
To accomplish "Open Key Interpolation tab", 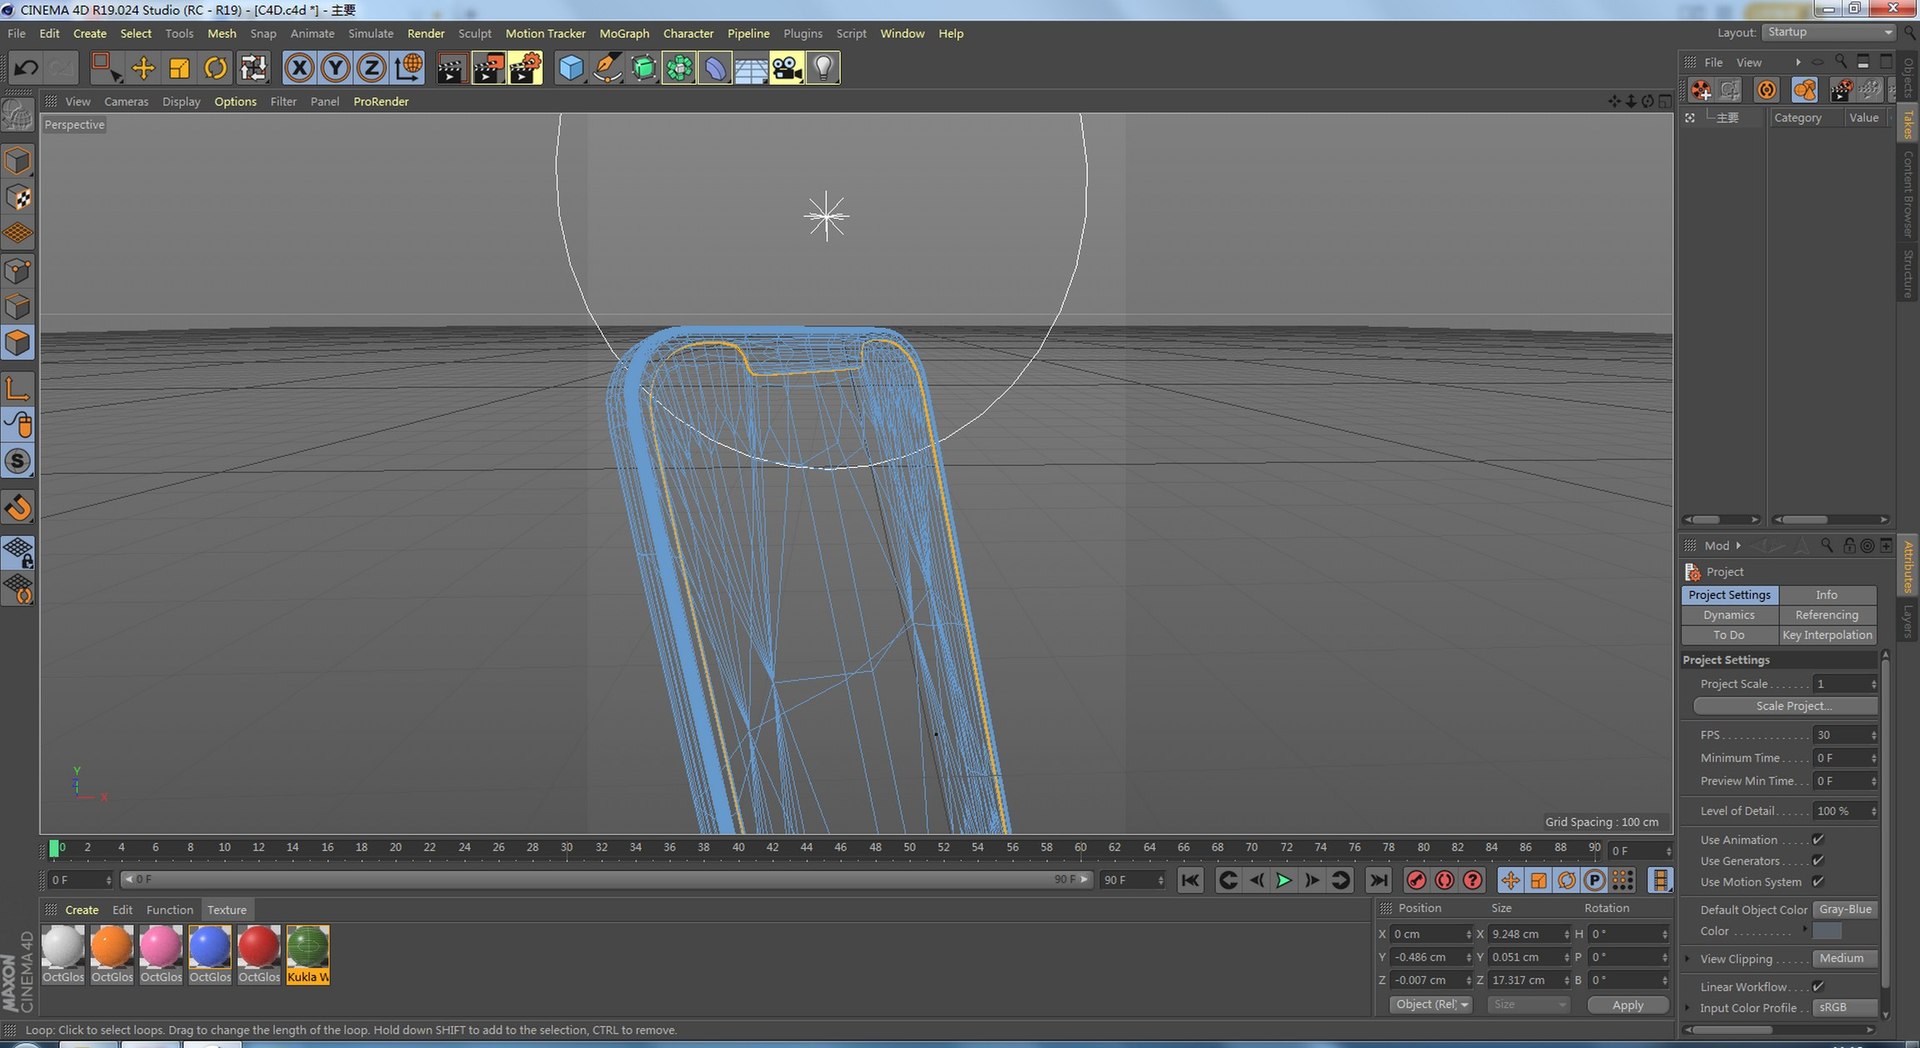I will coord(1827,635).
